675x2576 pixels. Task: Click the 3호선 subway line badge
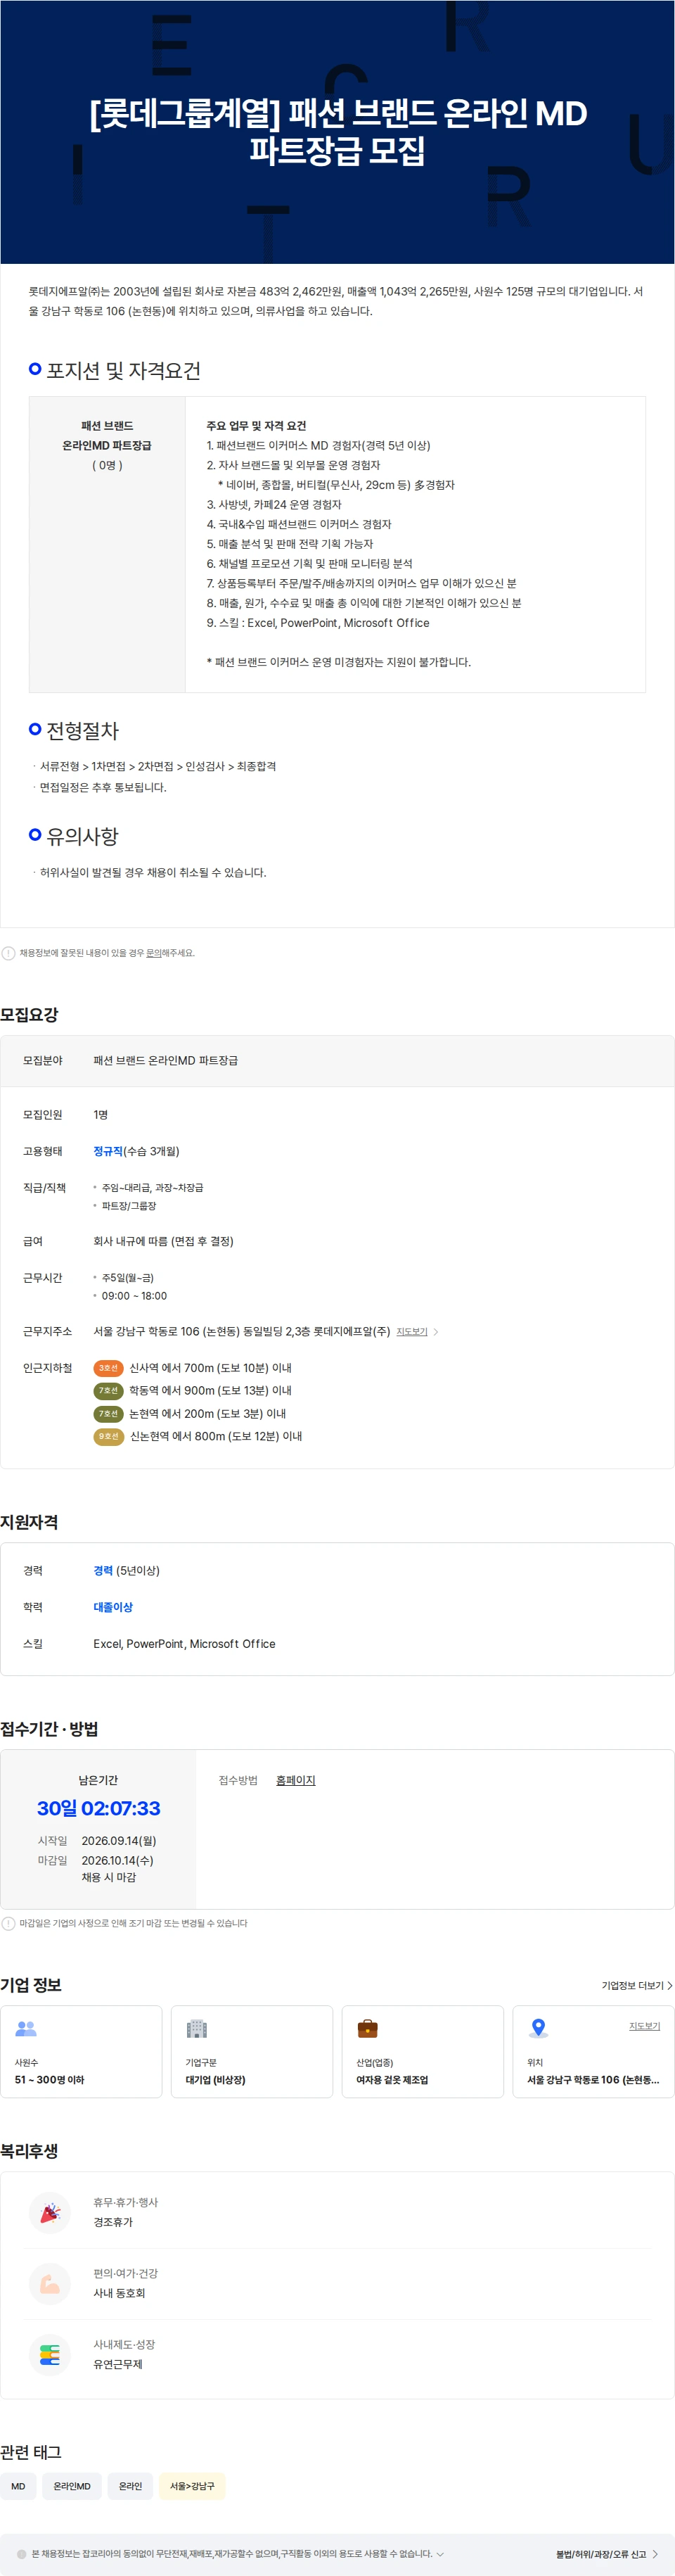point(108,1368)
